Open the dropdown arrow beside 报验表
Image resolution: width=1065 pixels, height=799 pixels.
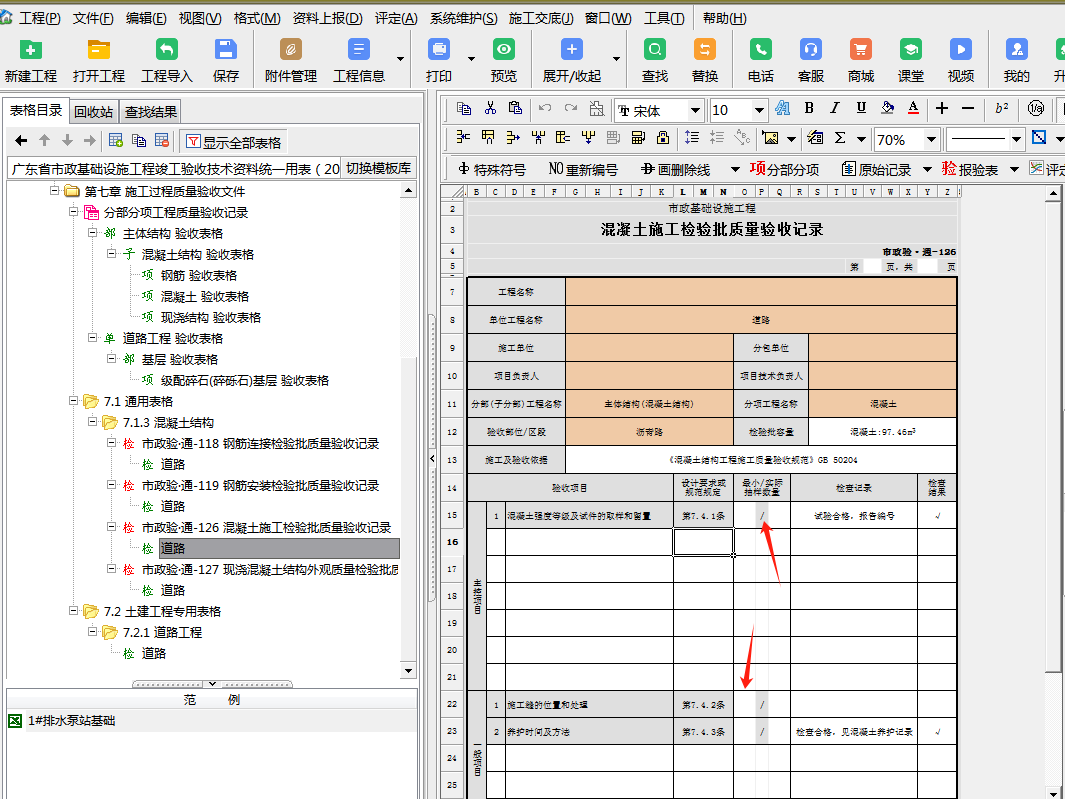tap(1014, 169)
